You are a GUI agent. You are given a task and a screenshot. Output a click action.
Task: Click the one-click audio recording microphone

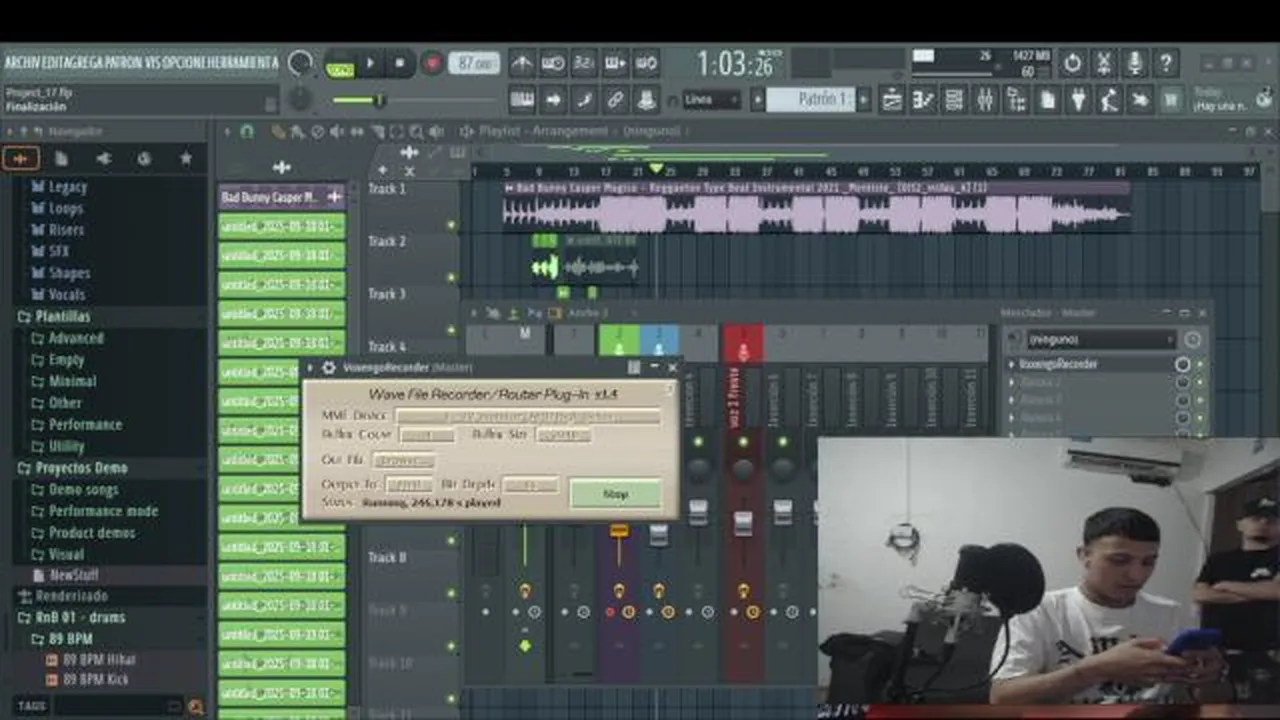1135,64
